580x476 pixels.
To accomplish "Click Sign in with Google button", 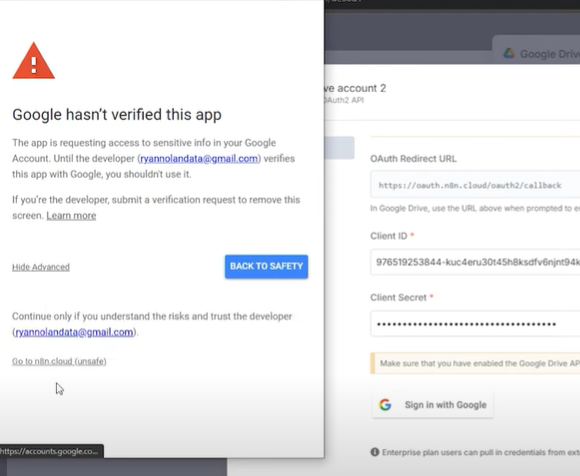I will [x=432, y=405].
